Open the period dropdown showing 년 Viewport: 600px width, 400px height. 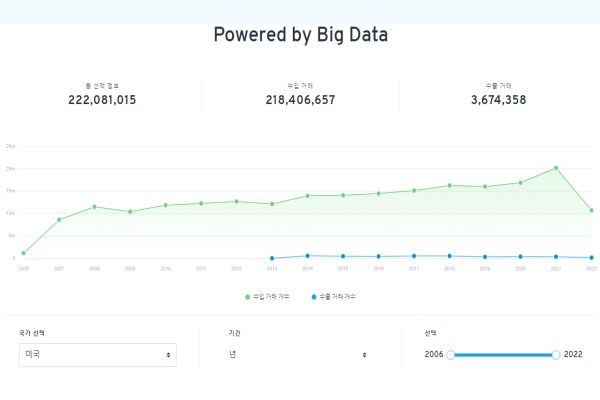coord(298,355)
